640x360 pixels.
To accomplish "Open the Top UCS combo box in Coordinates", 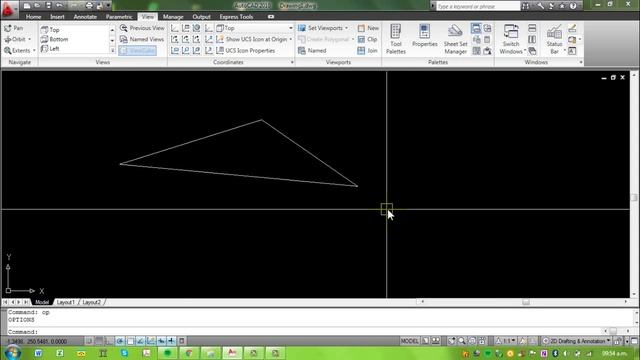I will tap(255, 28).
